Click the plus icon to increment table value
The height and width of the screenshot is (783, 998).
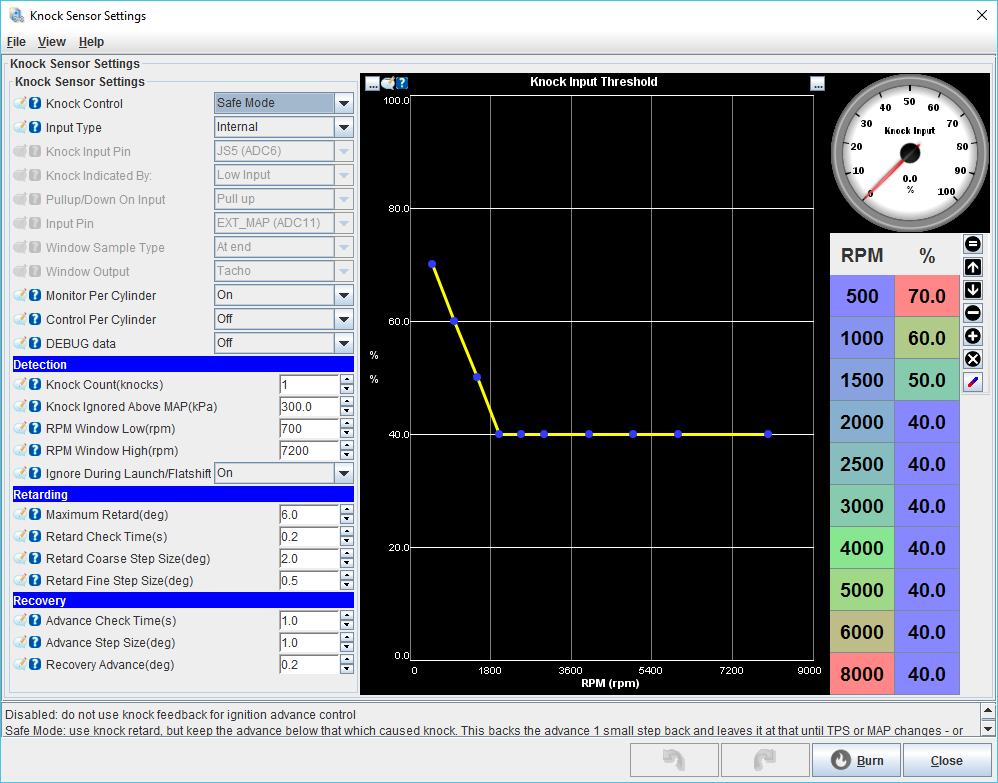pos(973,336)
